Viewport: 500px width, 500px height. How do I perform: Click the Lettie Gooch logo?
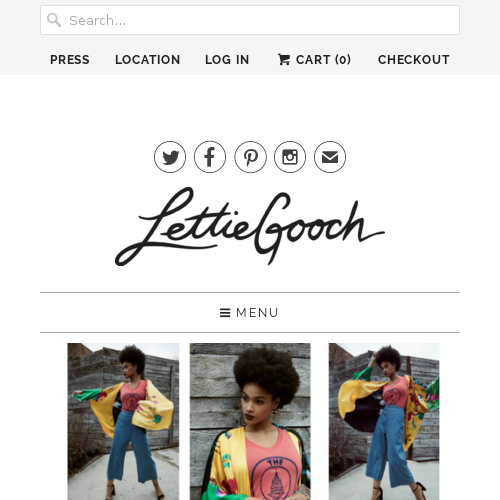pyautogui.click(x=250, y=226)
